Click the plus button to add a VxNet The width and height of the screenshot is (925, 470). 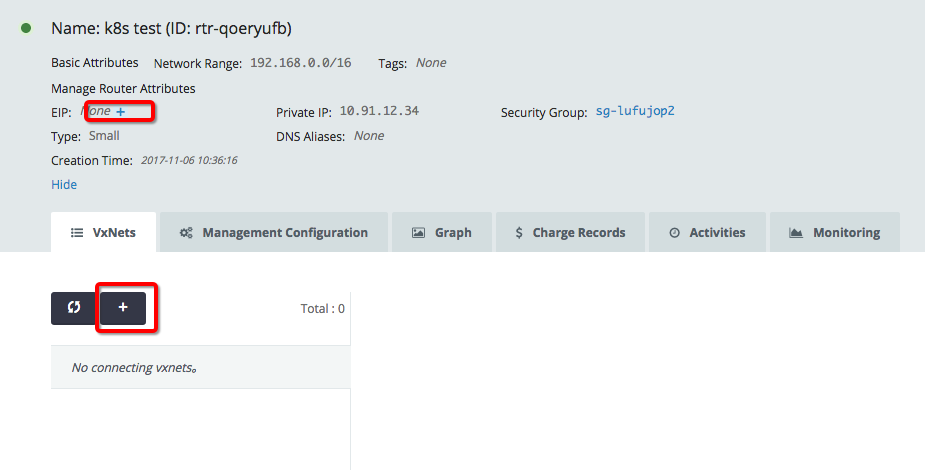pyautogui.click(x=123, y=308)
